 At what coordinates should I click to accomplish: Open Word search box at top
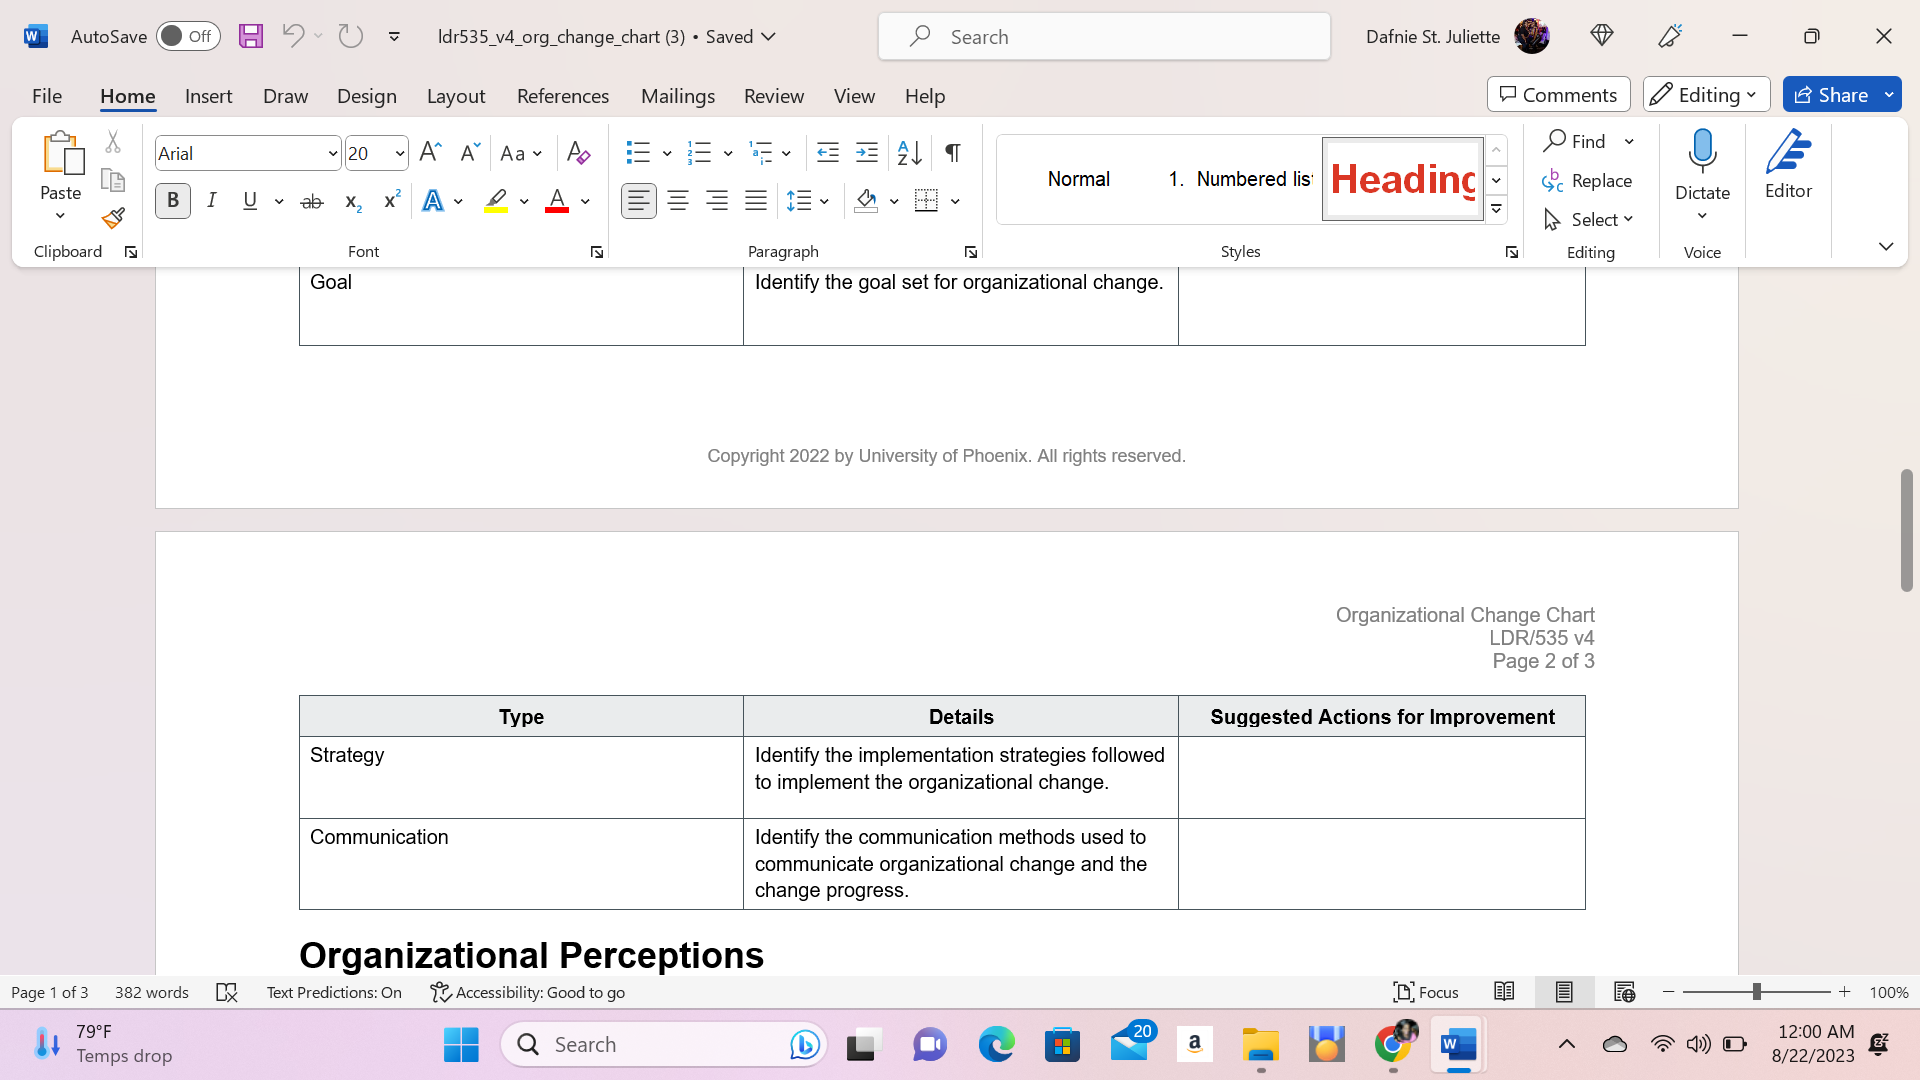point(1103,36)
